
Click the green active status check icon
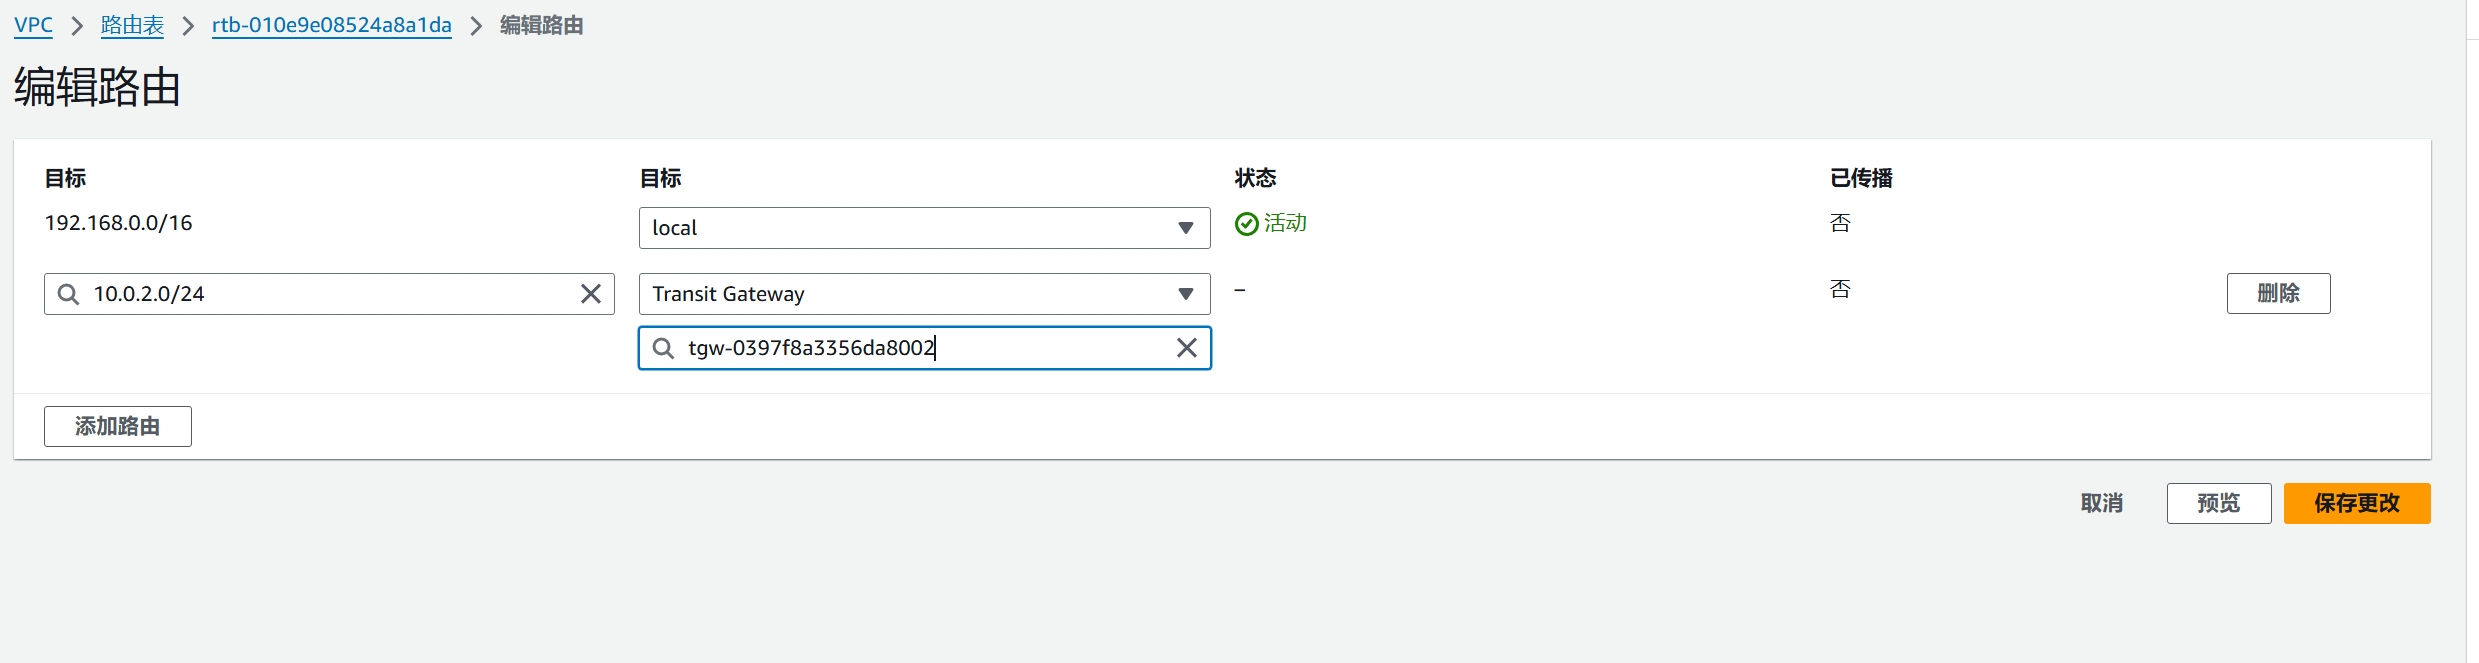pos(1246,224)
